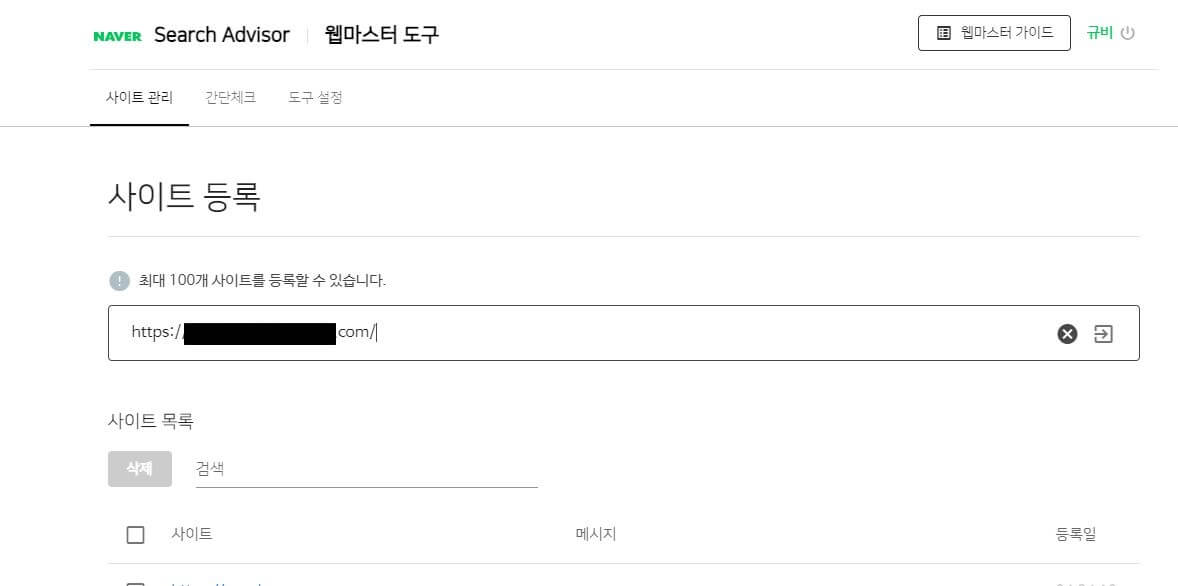Click the power/logout icon next to 규비
Viewport: 1178px width, 586px height.
pyautogui.click(x=1130, y=32)
